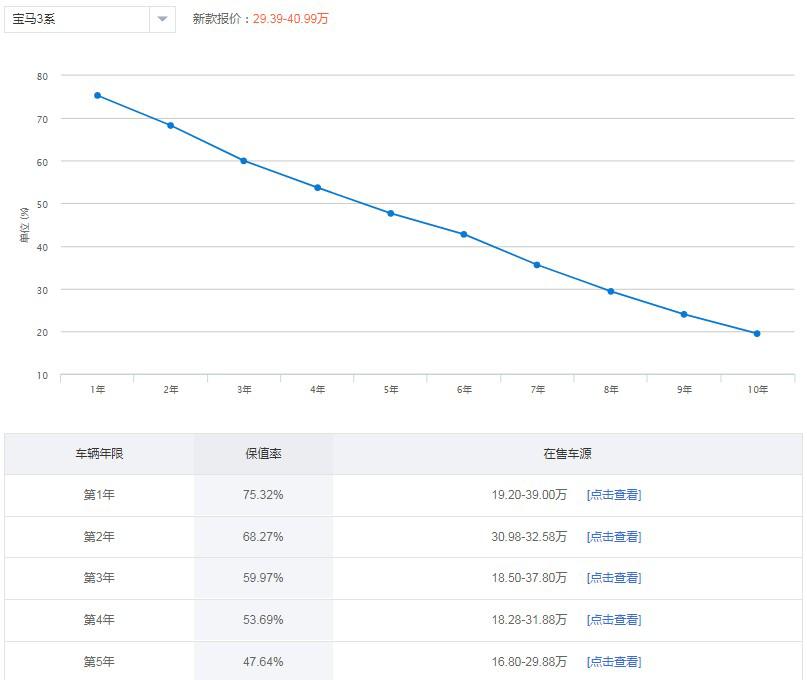This screenshot has width=807, height=680.
Task: Click the 第1年 row label
Action: tap(99, 495)
